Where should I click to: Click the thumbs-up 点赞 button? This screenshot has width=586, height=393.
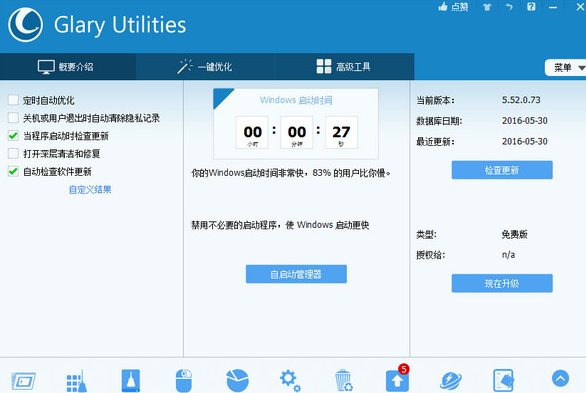point(453,7)
